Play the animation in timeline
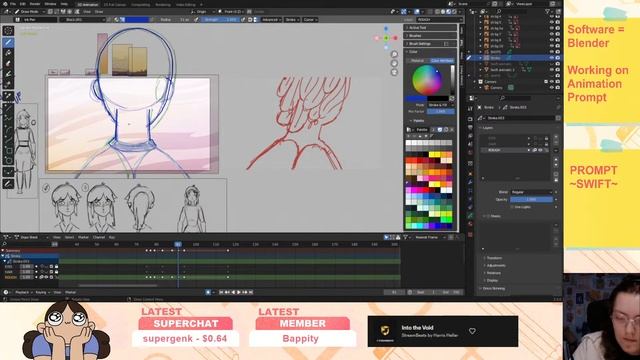The image size is (640, 360). (239, 292)
